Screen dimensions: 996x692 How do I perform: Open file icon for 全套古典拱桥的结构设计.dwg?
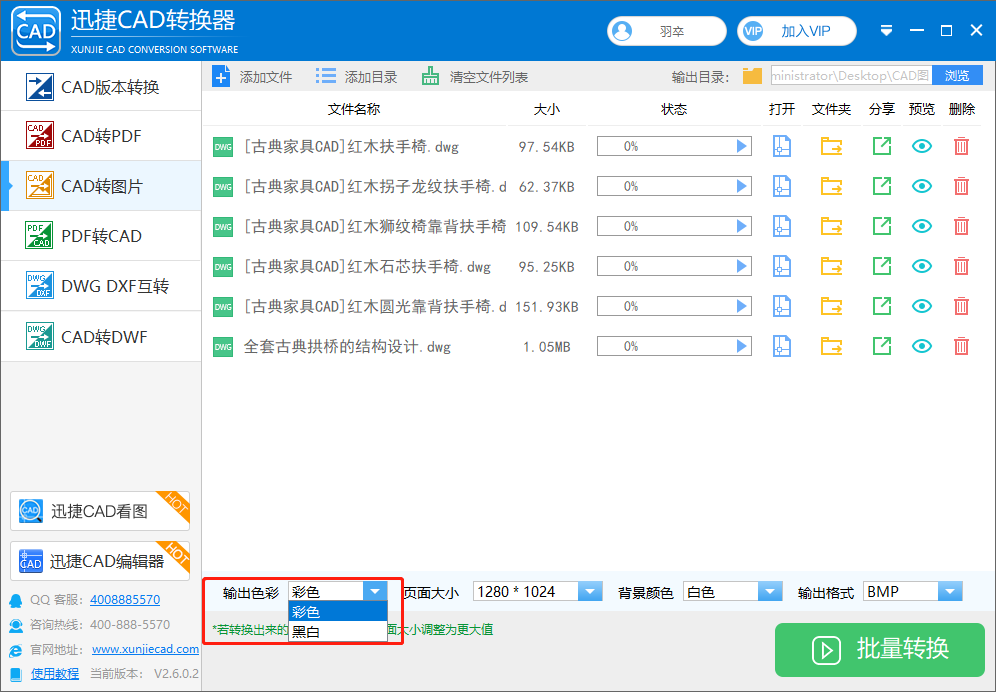781,346
